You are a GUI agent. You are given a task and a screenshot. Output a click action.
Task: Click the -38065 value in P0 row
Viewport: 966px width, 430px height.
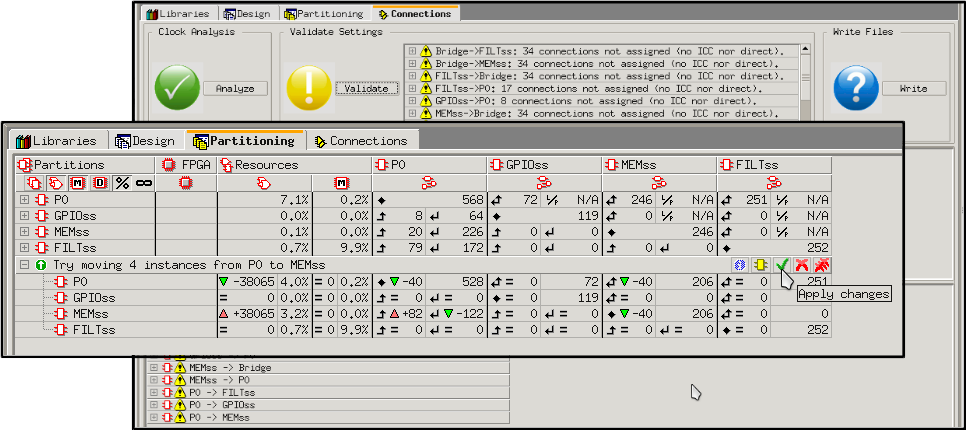coord(254,282)
